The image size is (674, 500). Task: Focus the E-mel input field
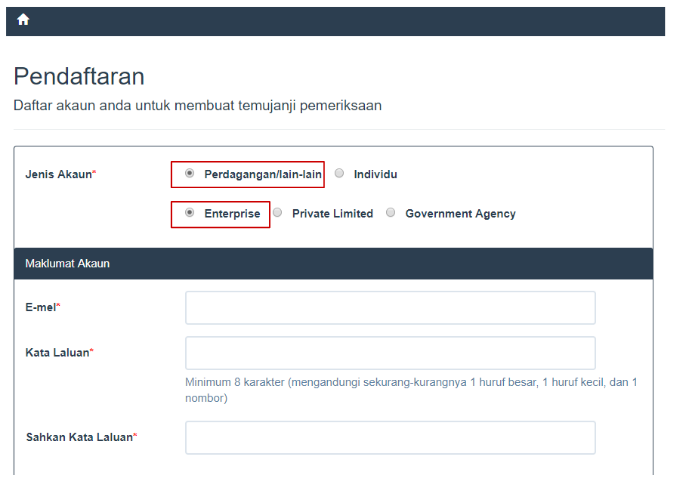coord(390,308)
